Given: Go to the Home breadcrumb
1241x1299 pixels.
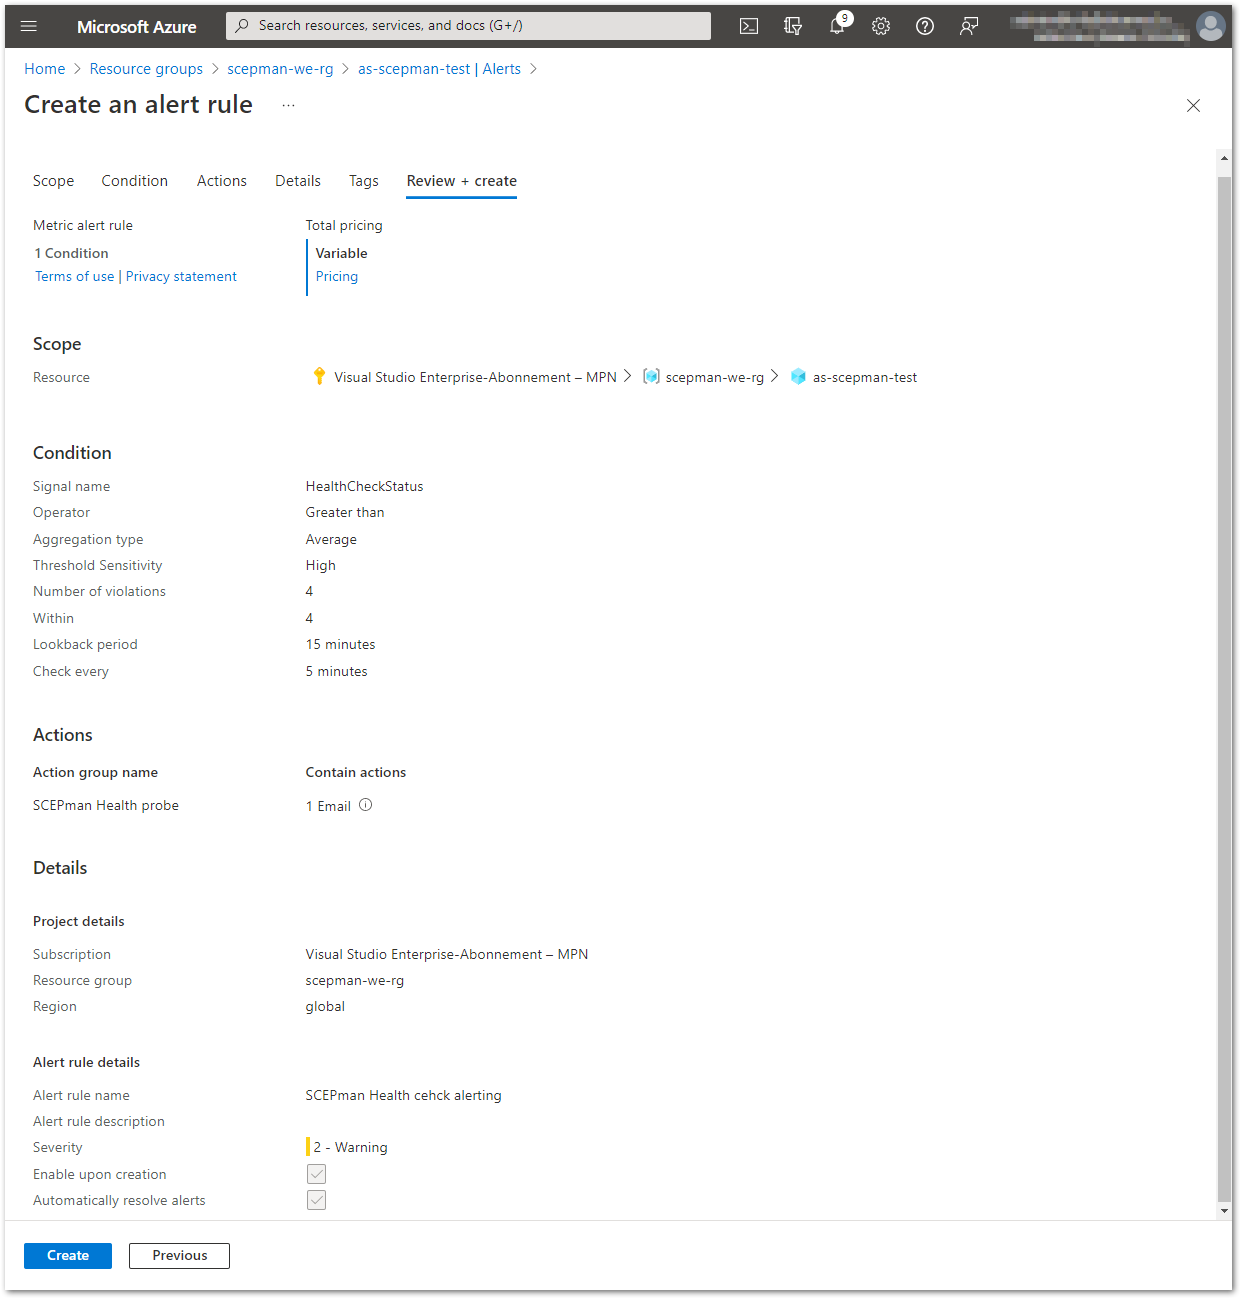Looking at the screenshot, I should pyautogui.click(x=44, y=69).
